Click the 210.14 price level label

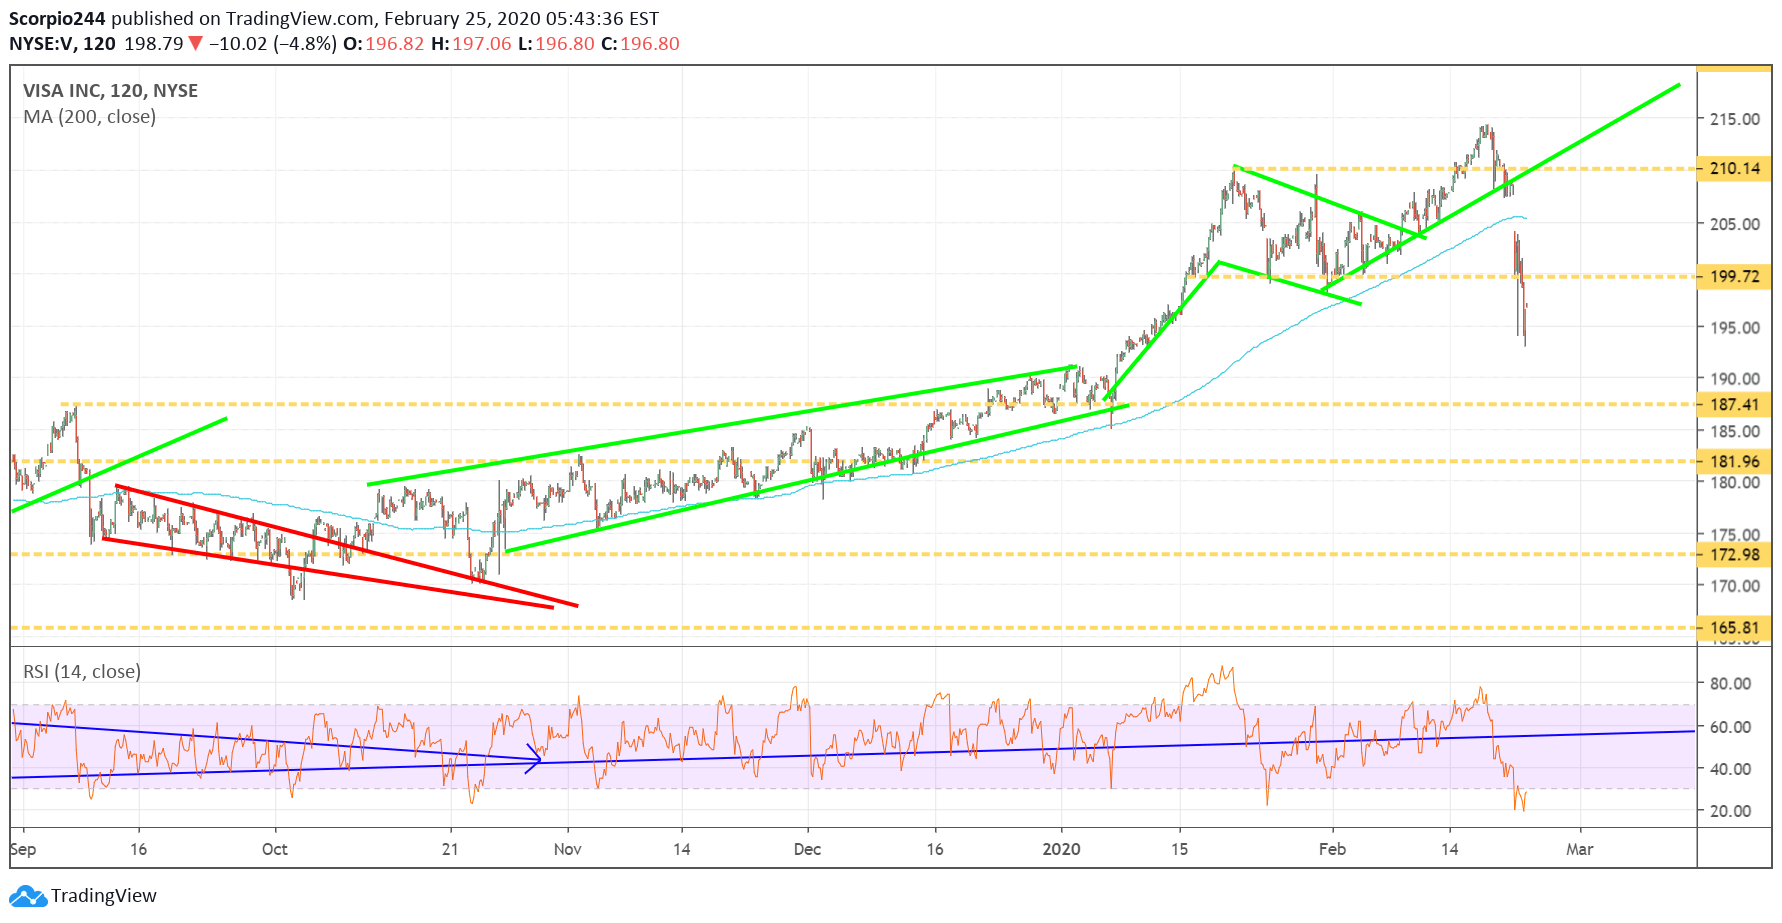1735,168
